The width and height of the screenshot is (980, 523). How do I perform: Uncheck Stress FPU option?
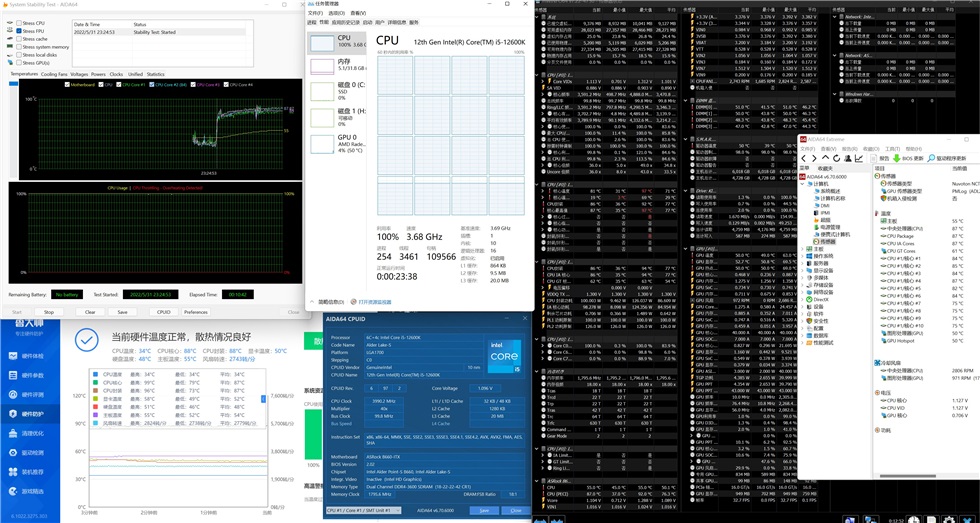pyautogui.click(x=19, y=31)
